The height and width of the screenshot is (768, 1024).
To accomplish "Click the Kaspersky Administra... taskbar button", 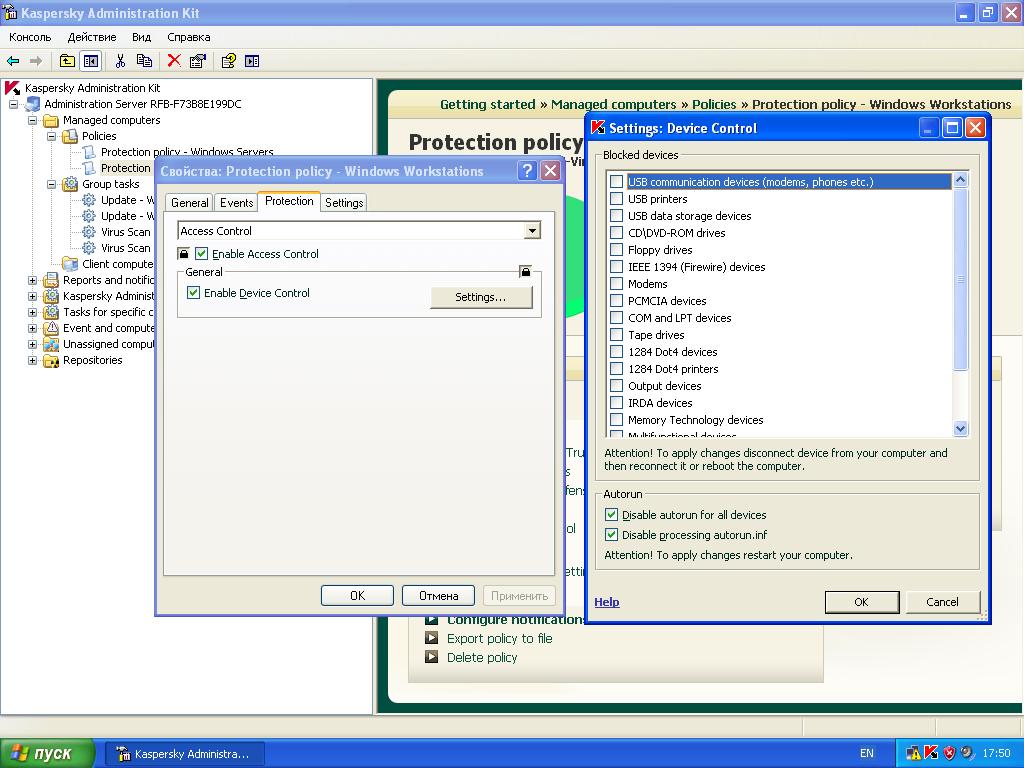I will [x=185, y=753].
